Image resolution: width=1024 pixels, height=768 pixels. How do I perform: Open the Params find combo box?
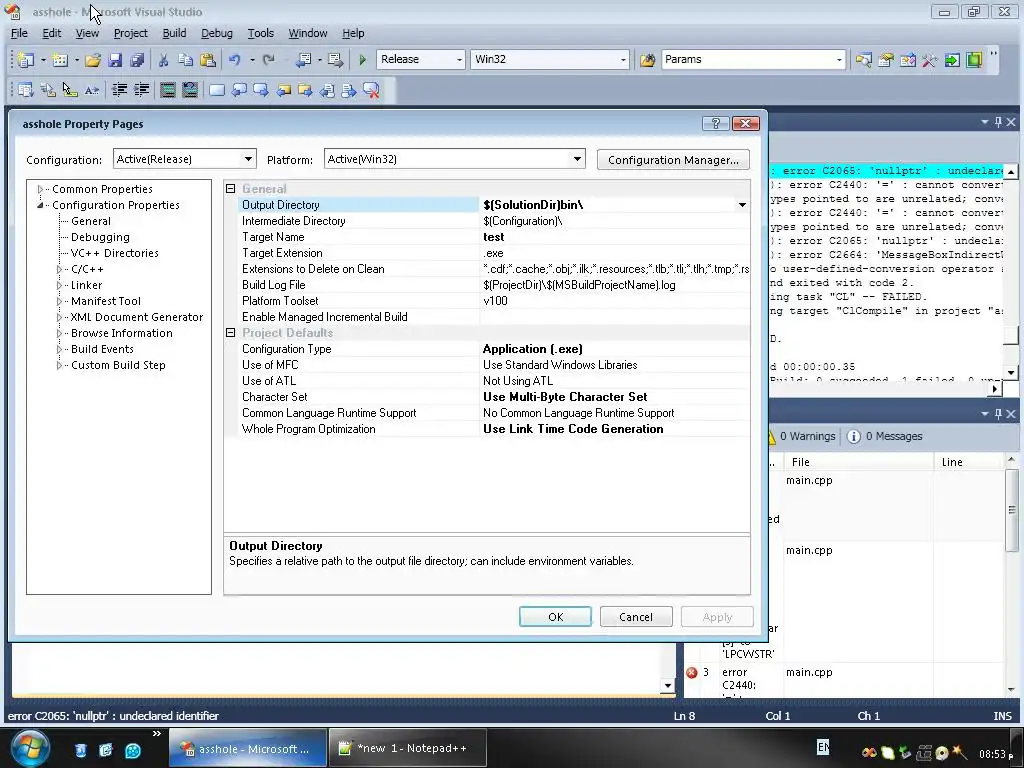point(753,59)
